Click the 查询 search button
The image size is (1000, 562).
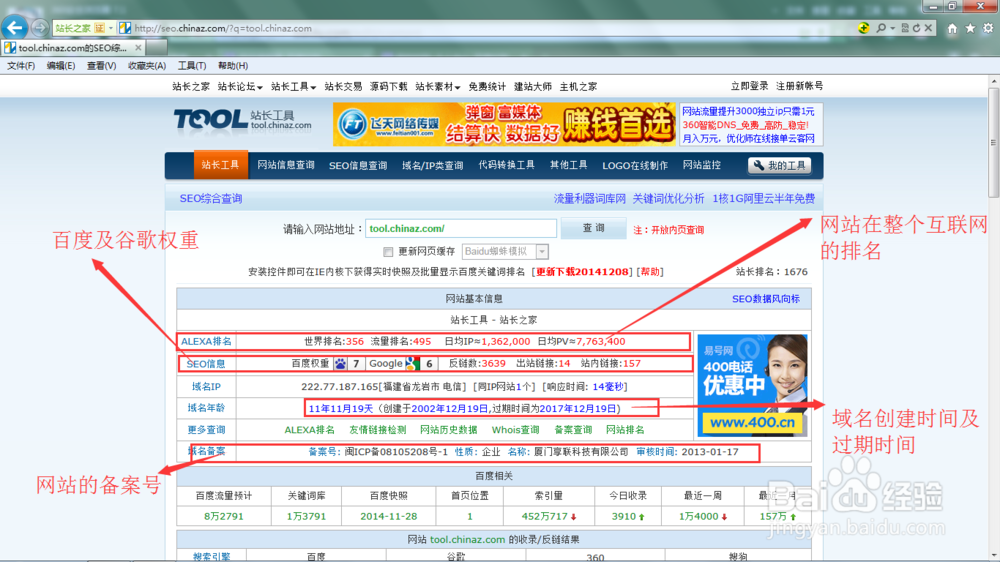[x=593, y=228]
